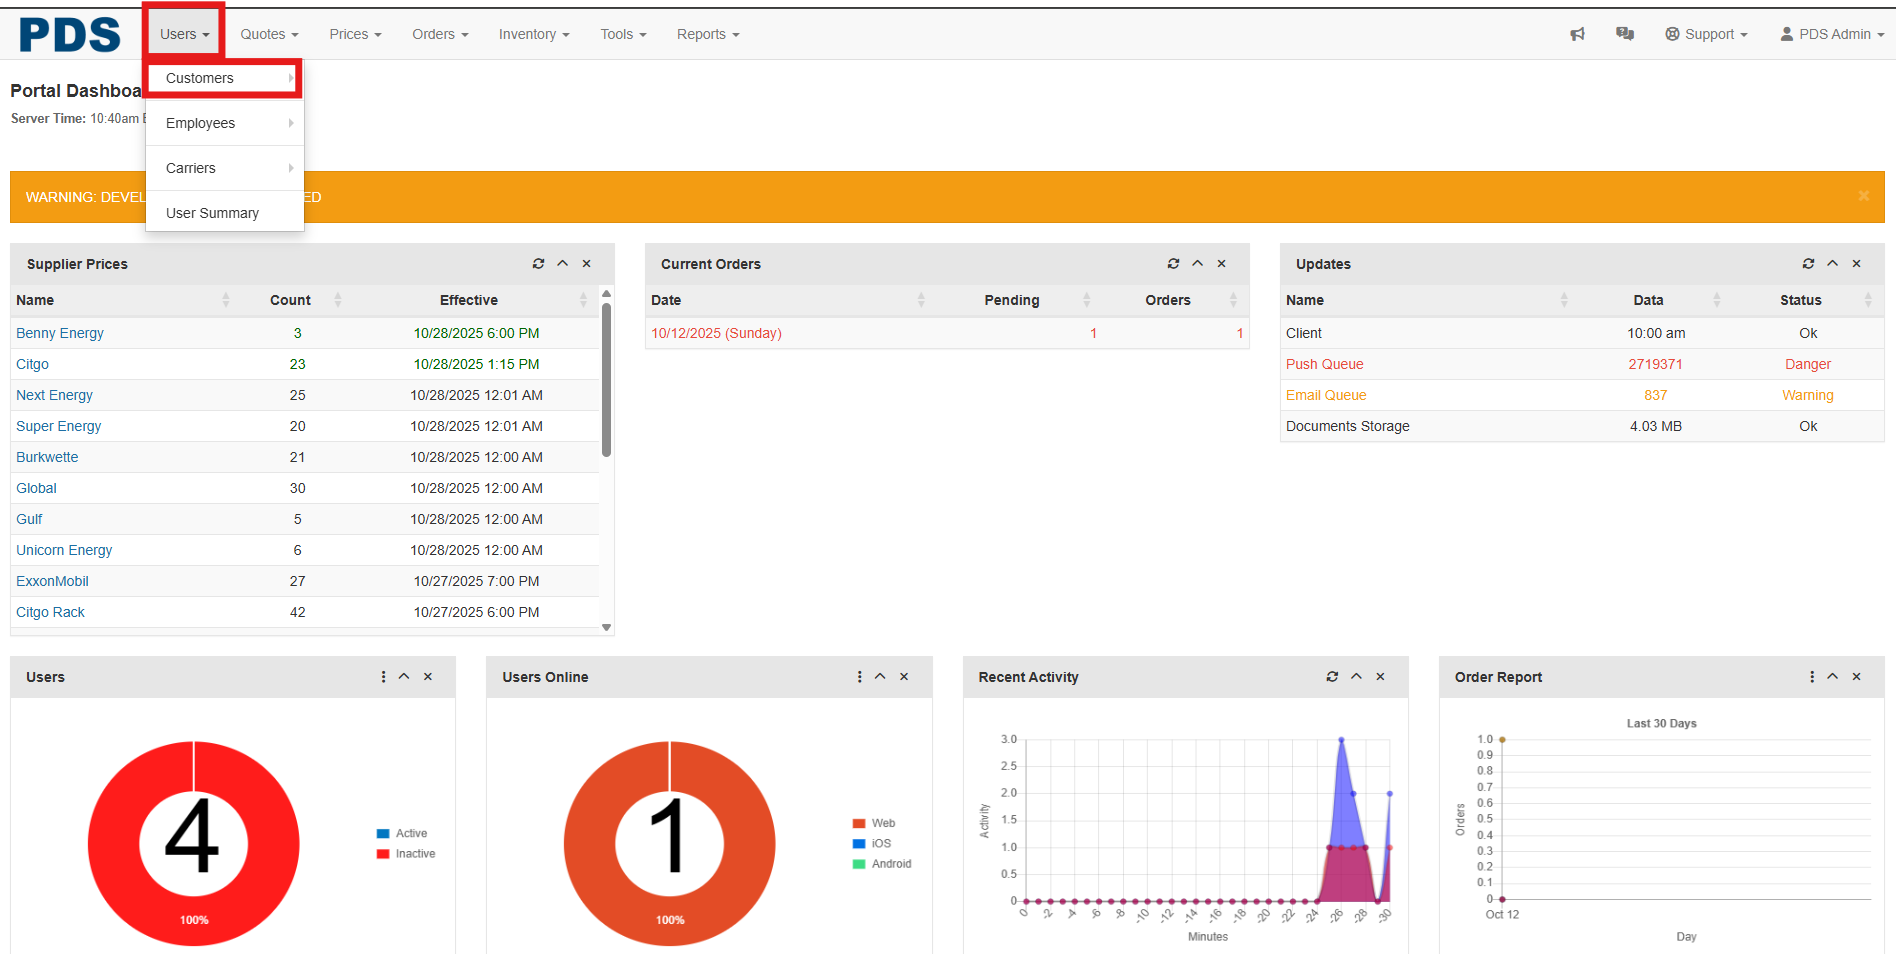Toggle Android series in Users Online legend
Screen dimensions: 1896x954
tap(890, 864)
